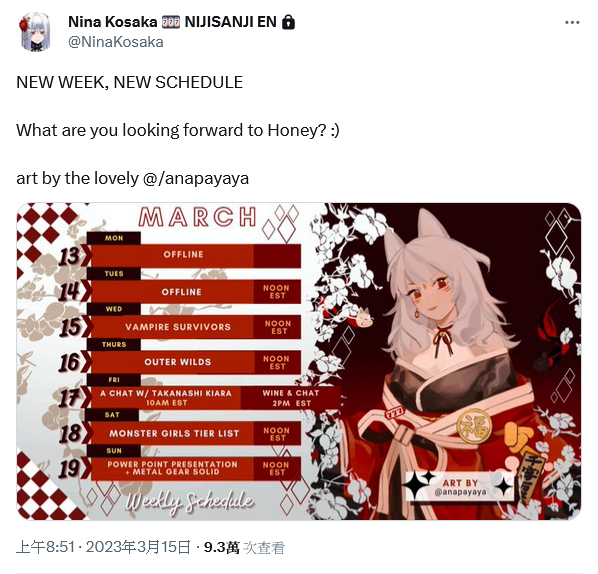The width and height of the screenshot is (598, 574).
Task: Open the three-dot more options menu
Action: 572,23
